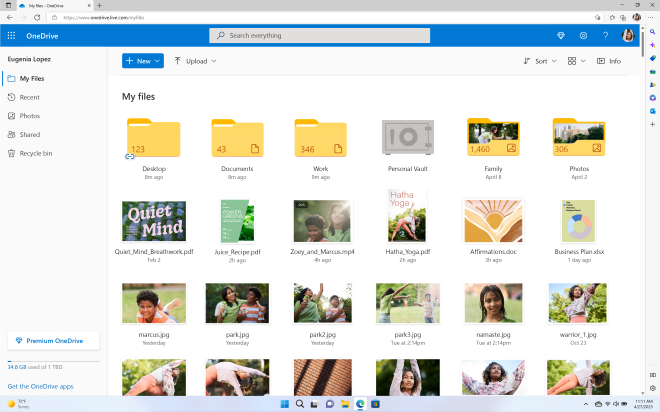Click the shared link badge on Desktop folder

130,157
